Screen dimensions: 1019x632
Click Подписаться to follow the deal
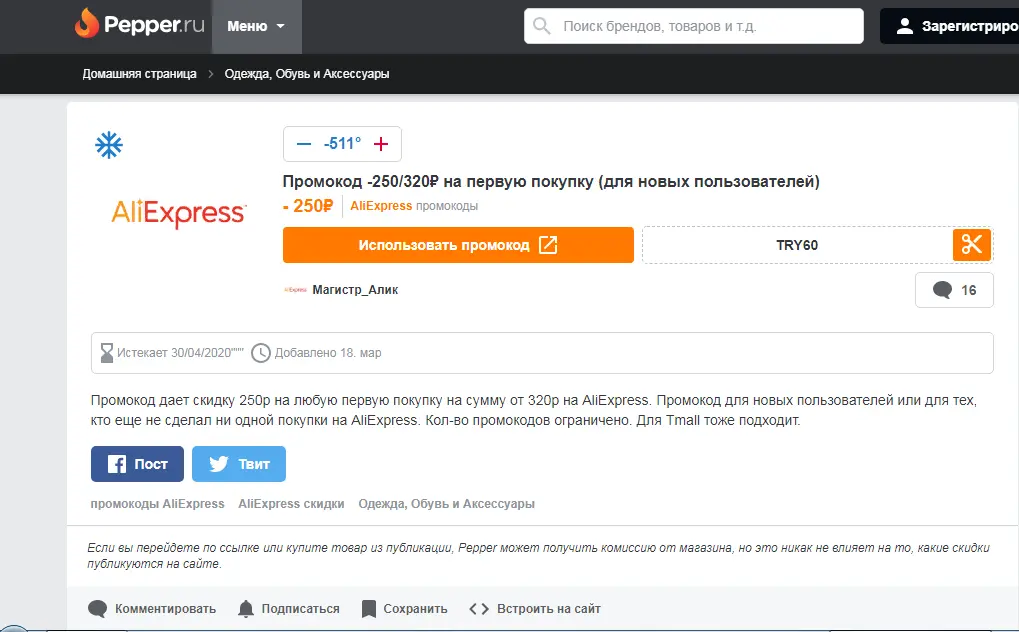pyautogui.click(x=300, y=609)
